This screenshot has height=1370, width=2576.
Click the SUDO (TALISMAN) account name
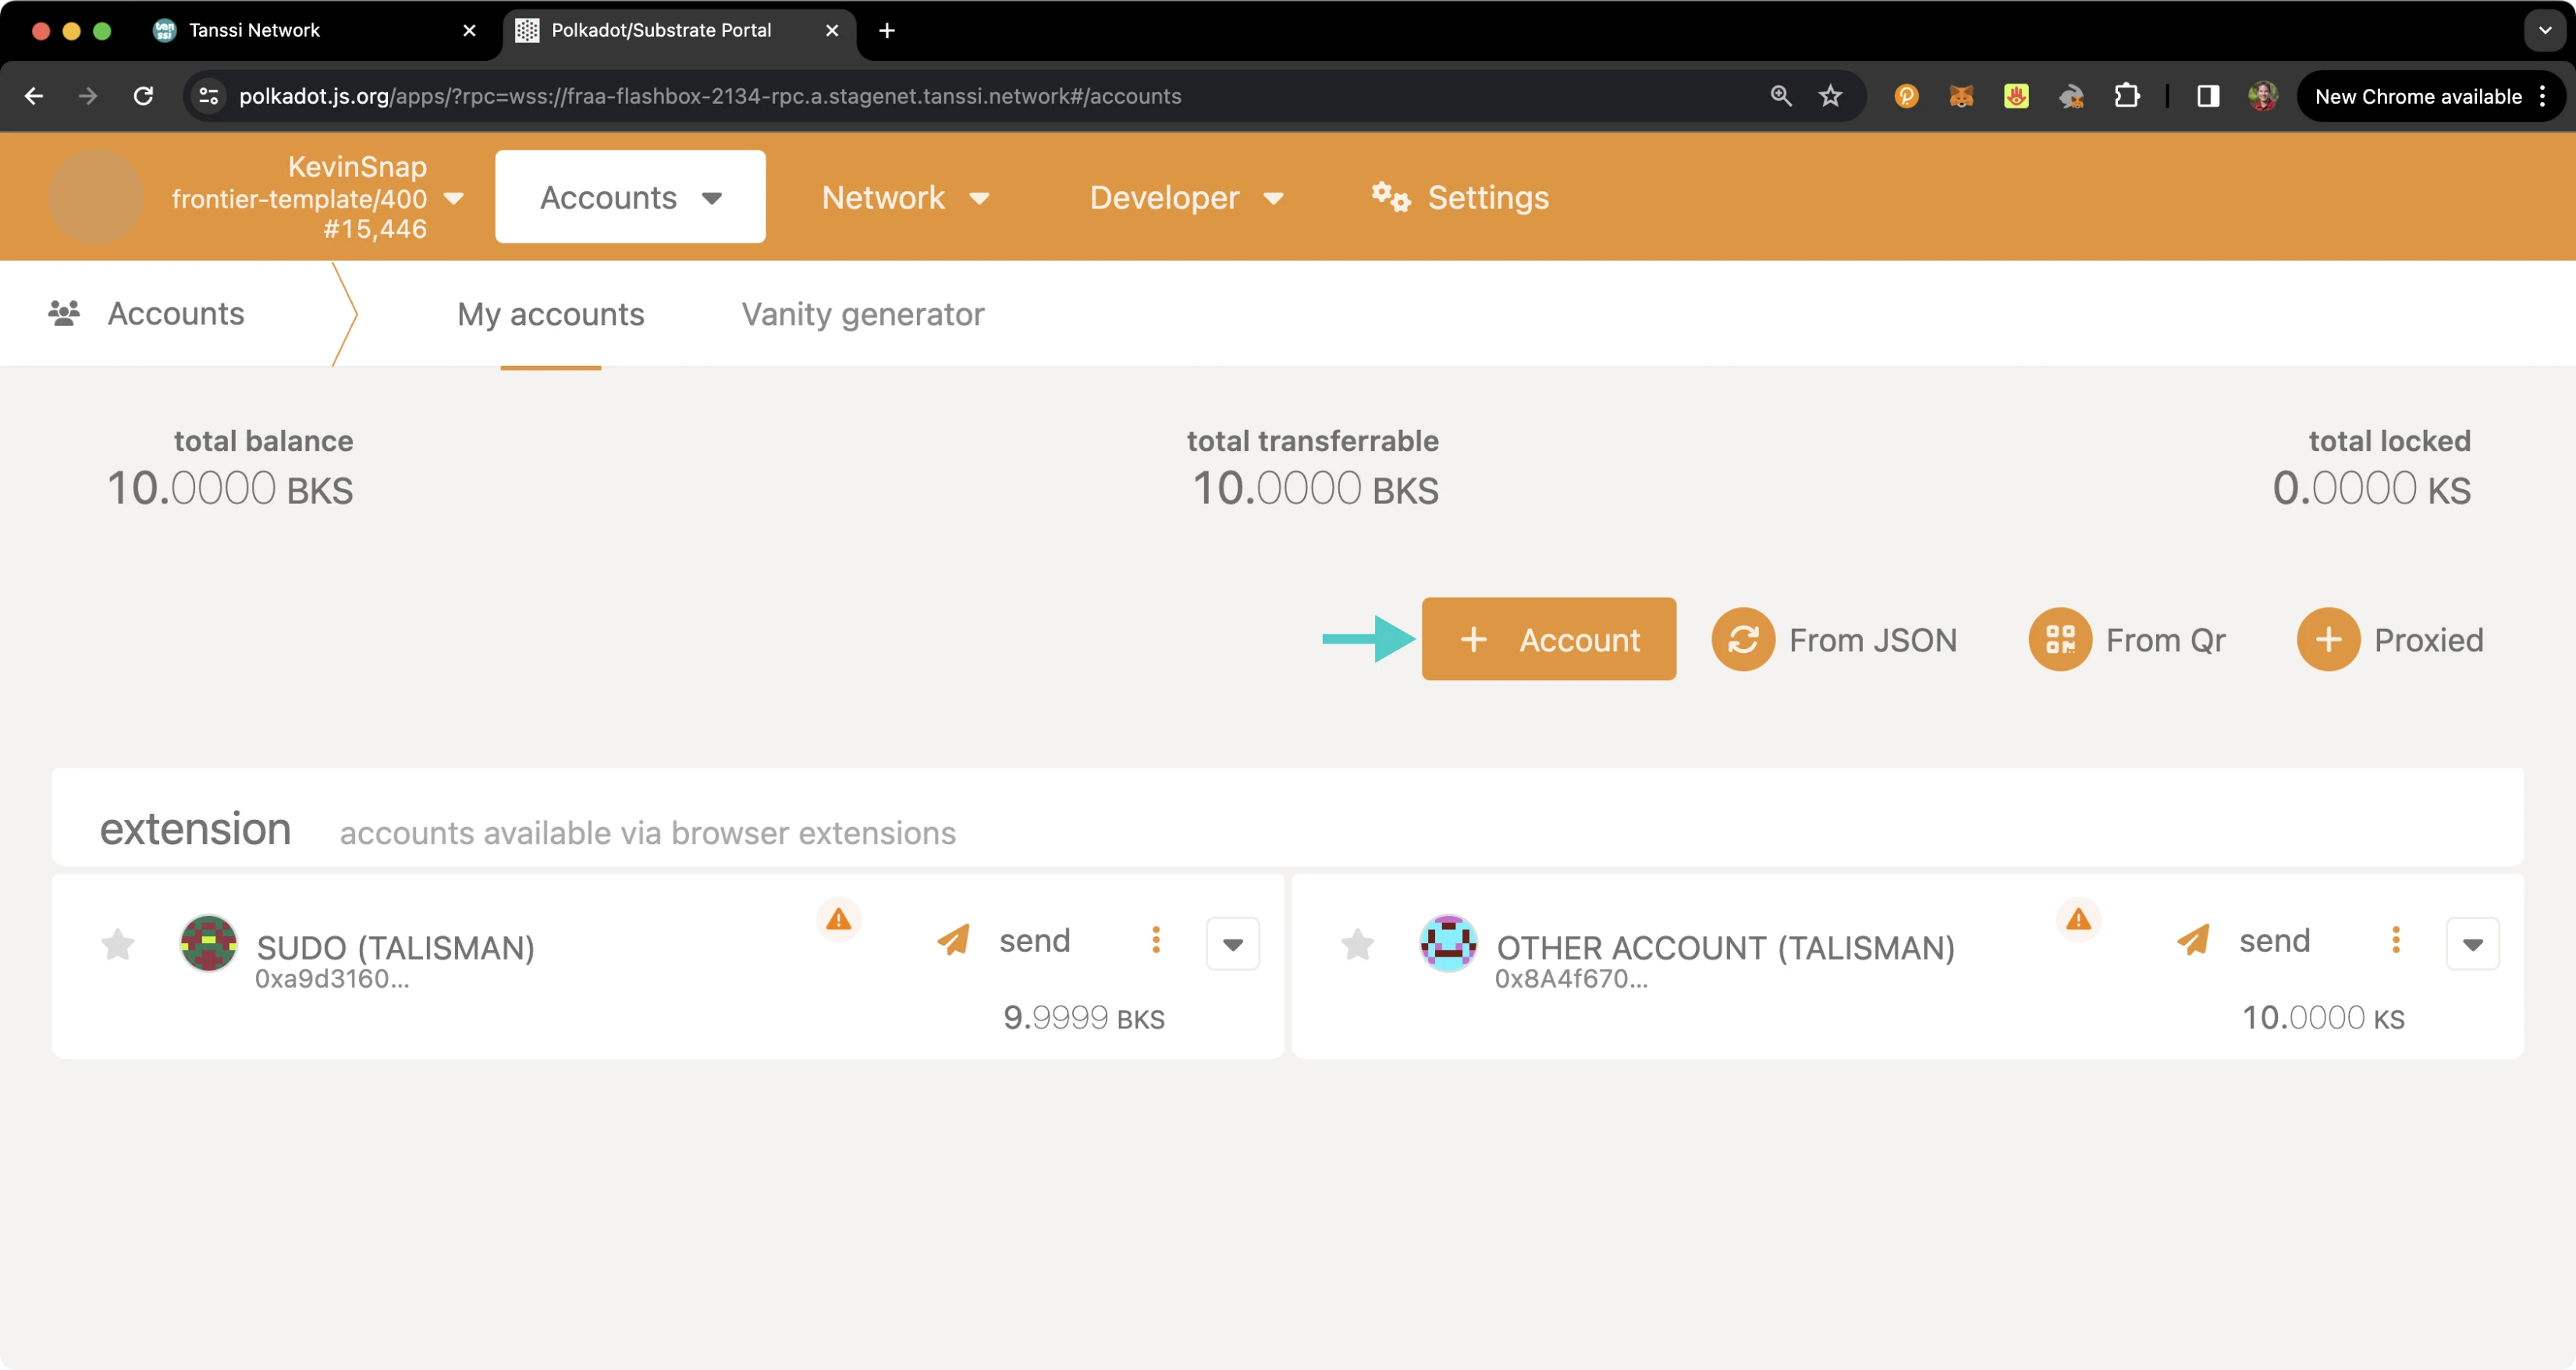tap(395, 947)
